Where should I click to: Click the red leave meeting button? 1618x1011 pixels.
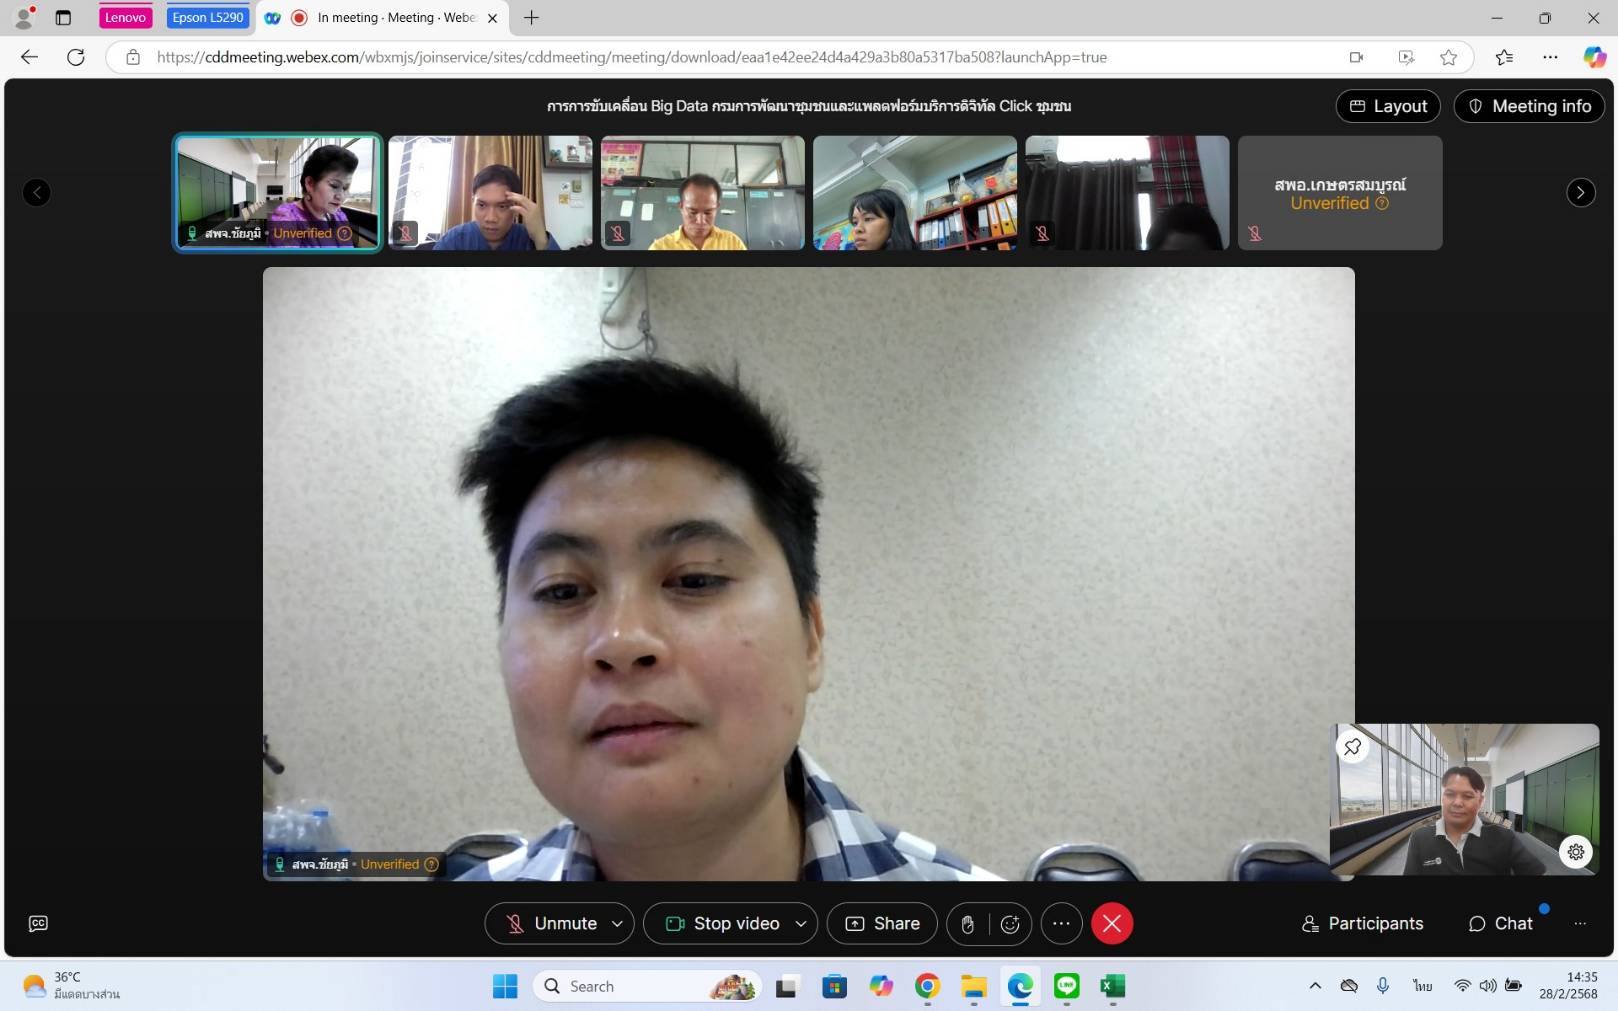[x=1111, y=924]
